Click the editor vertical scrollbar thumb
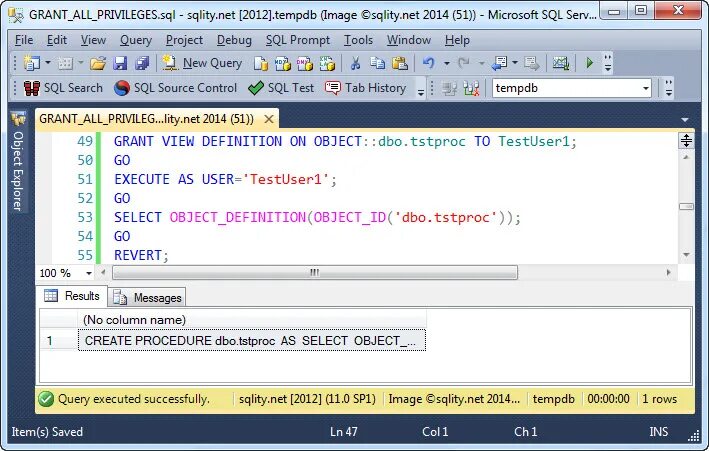709x451 pixels. pos(686,206)
